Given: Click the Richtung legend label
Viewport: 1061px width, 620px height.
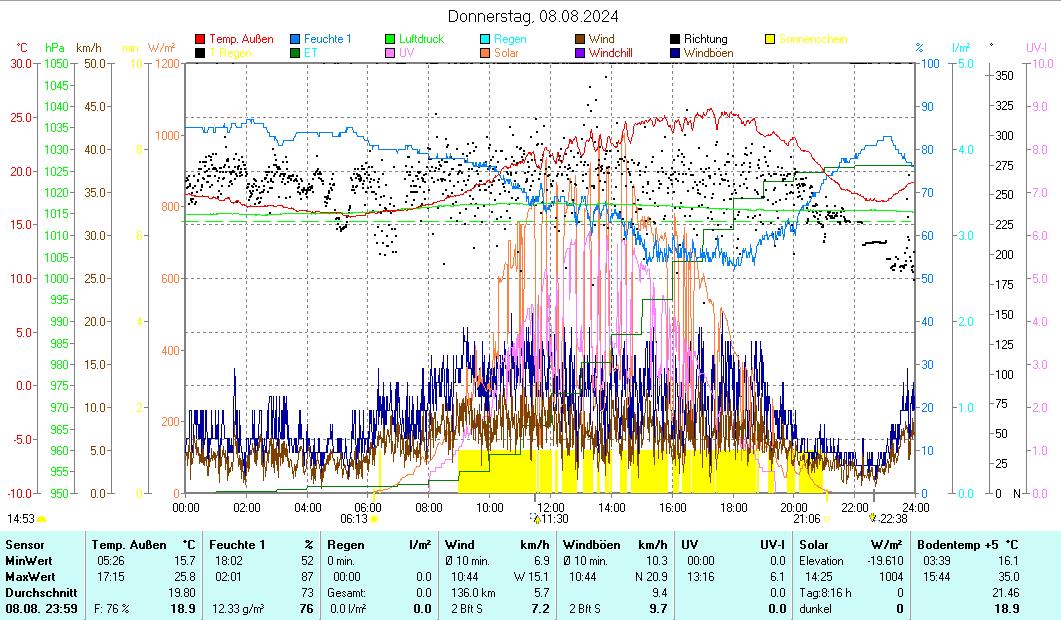Looking at the screenshot, I should pos(705,40).
